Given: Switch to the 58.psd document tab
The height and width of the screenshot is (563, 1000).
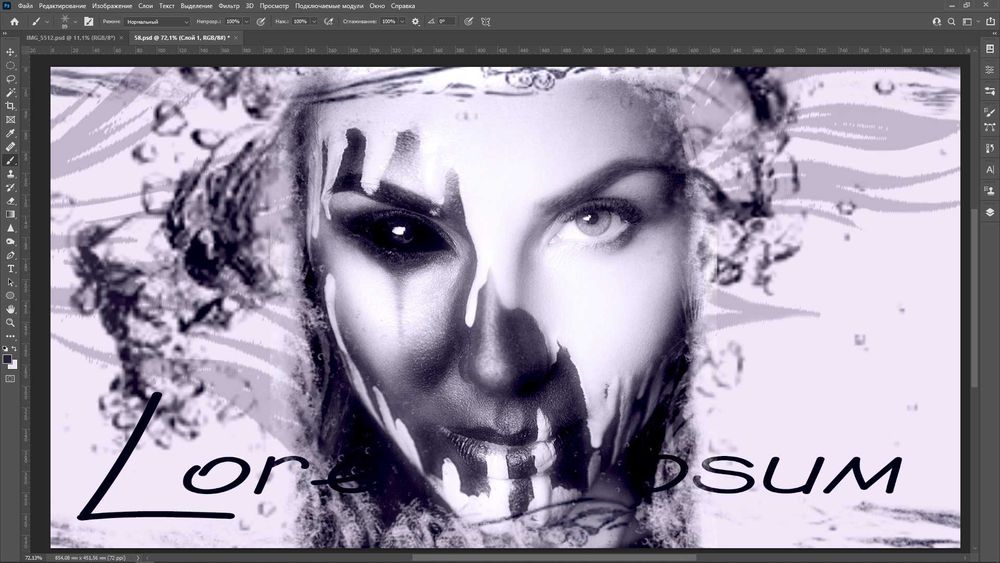Looking at the screenshot, I should click(182, 38).
